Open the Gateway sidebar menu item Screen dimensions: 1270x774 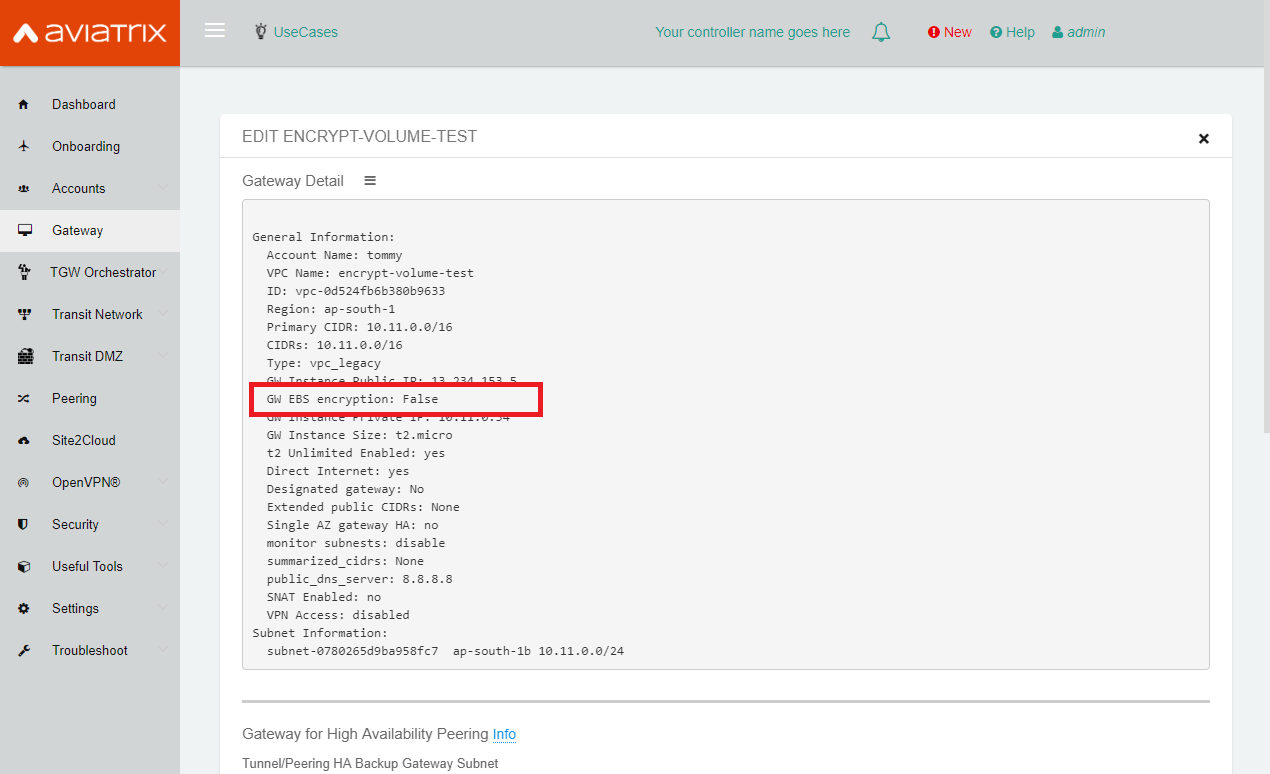coord(78,230)
